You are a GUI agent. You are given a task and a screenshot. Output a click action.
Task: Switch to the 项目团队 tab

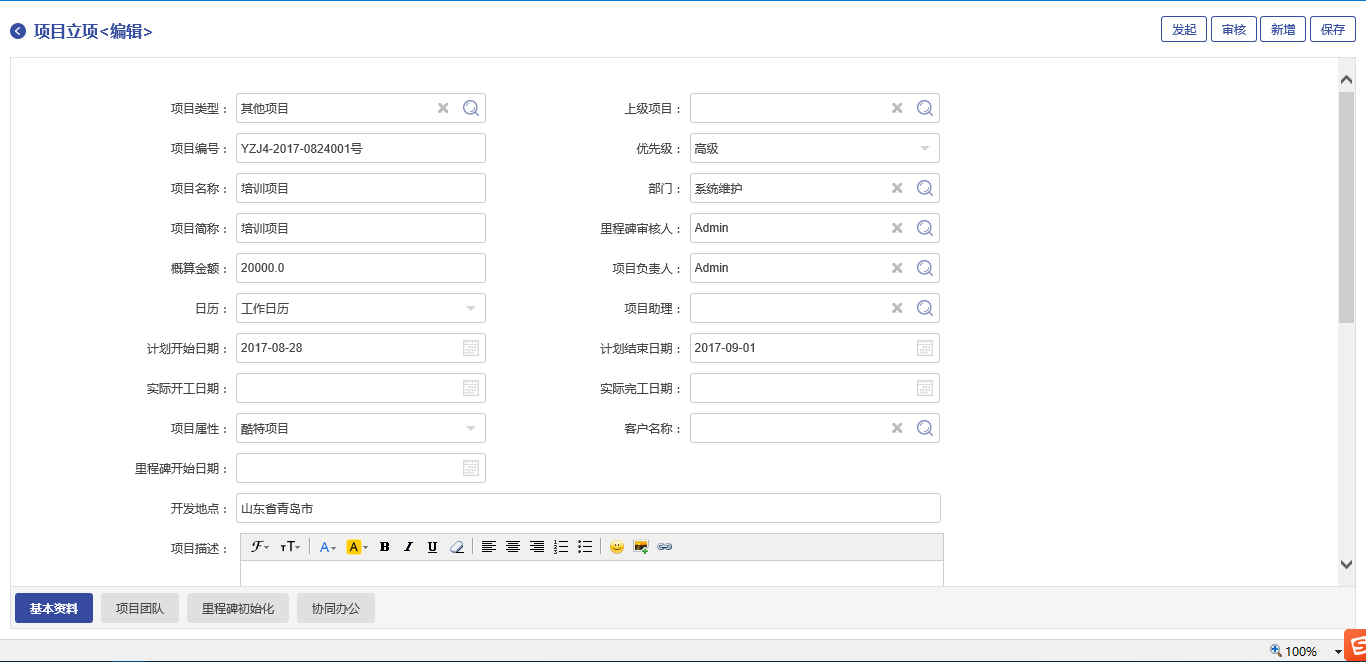140,608
